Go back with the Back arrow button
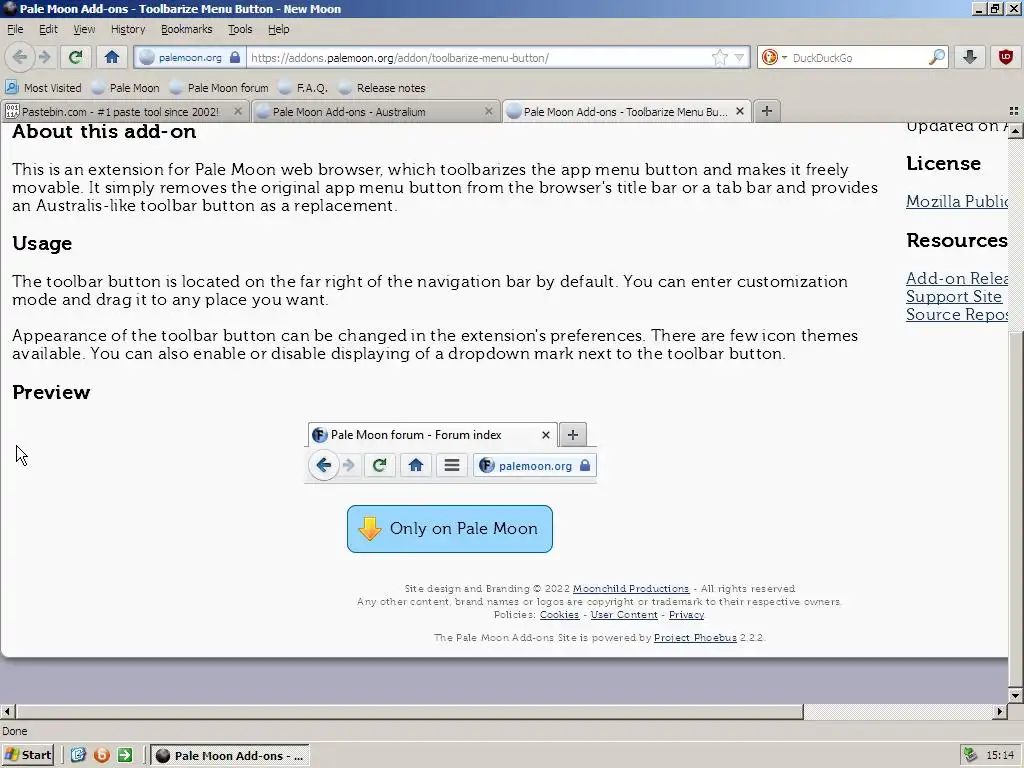 pyautogui.click(x=20, y=57)
